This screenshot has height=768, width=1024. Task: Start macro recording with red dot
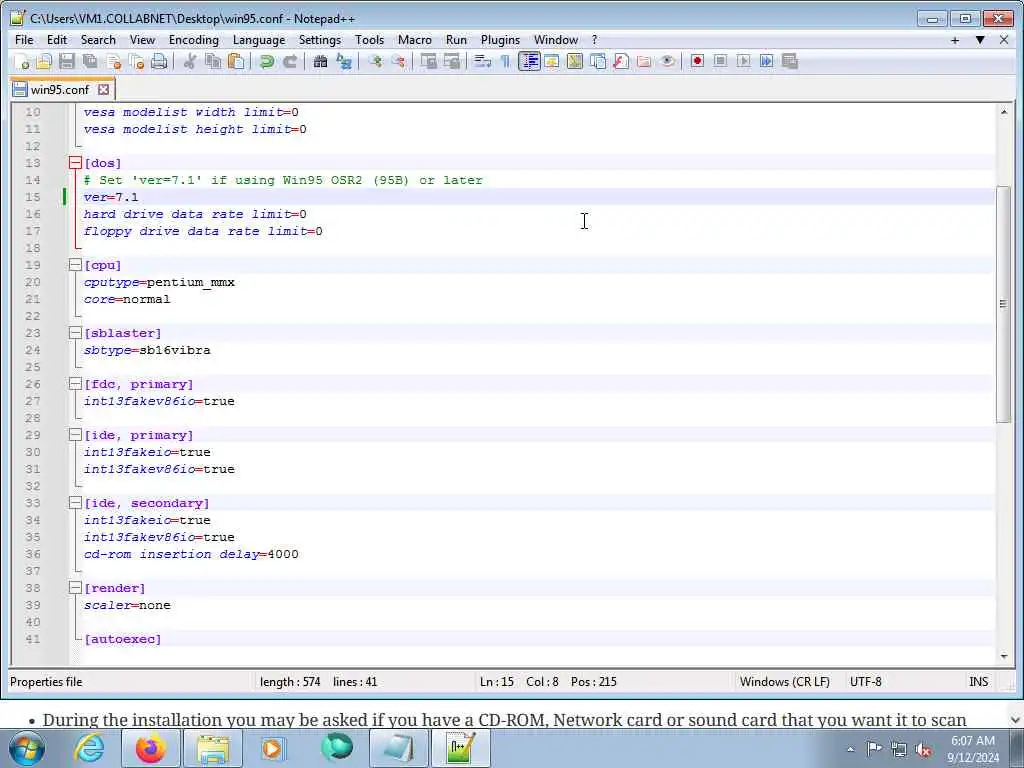[x=697, y=61]
